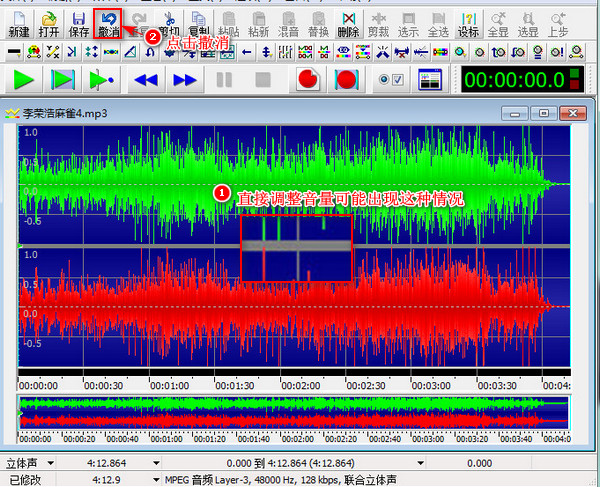
Task: Open the dropdown arrow after 4:12.864 length
Action: (x=156, y=463)
